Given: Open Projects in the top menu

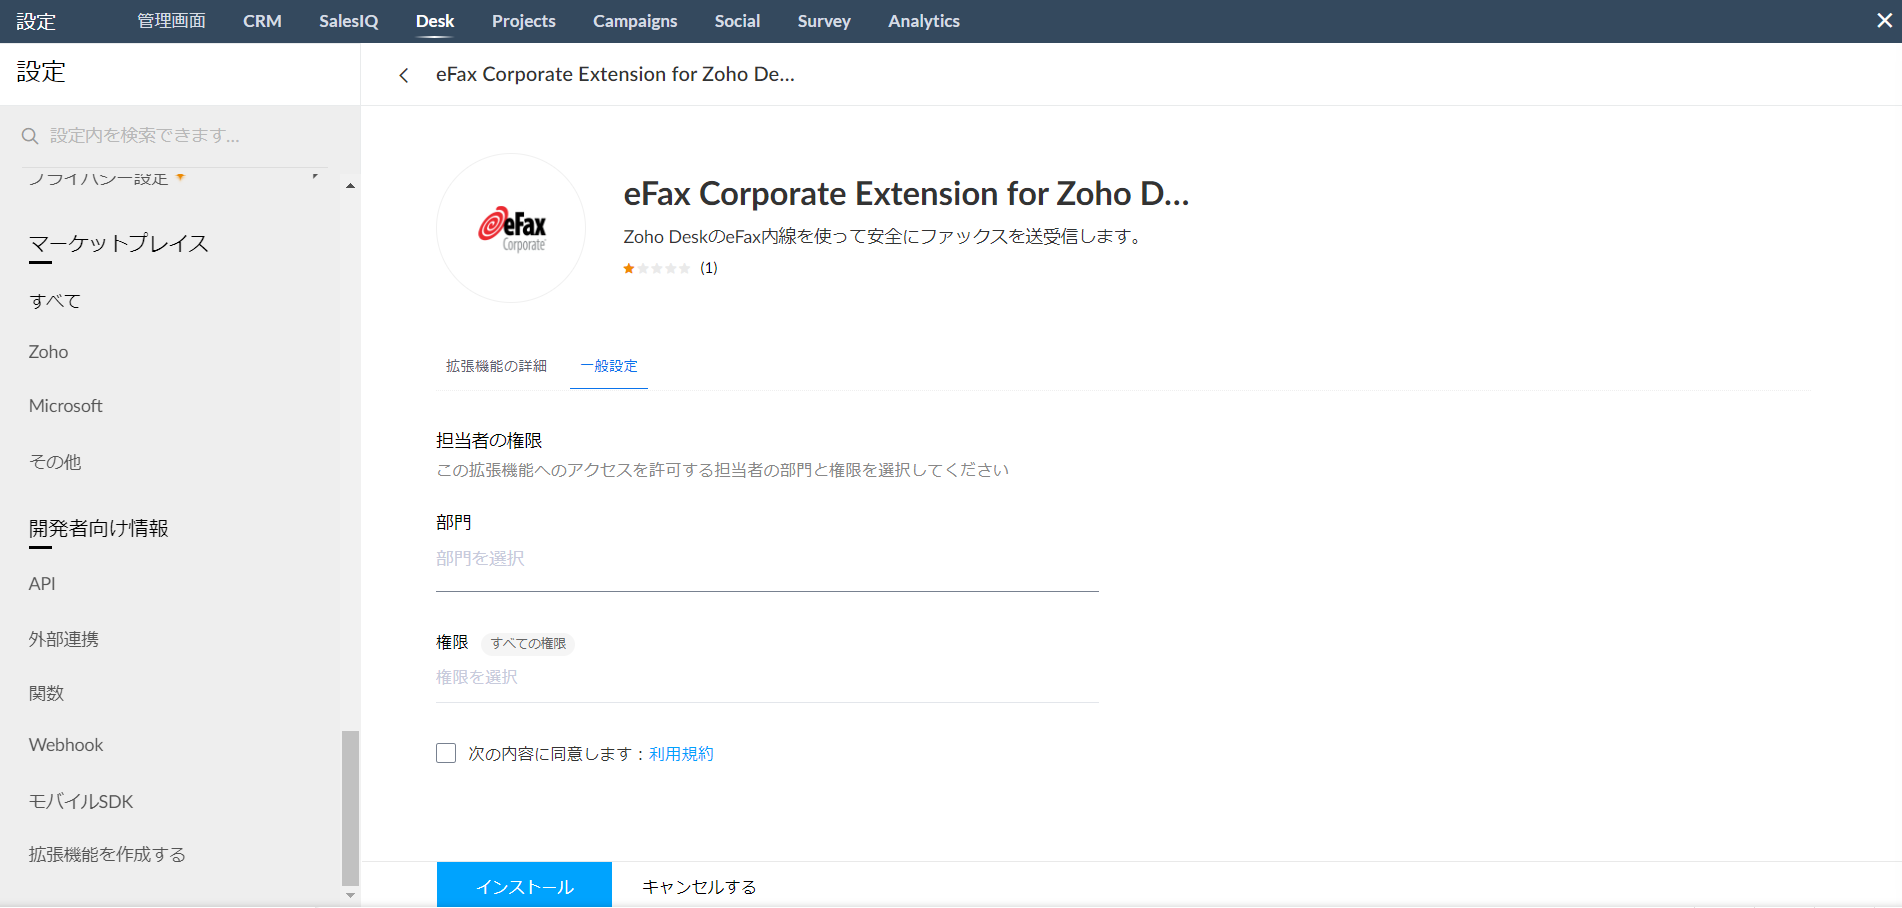Looking at the screenshot, I should (524, 21).
